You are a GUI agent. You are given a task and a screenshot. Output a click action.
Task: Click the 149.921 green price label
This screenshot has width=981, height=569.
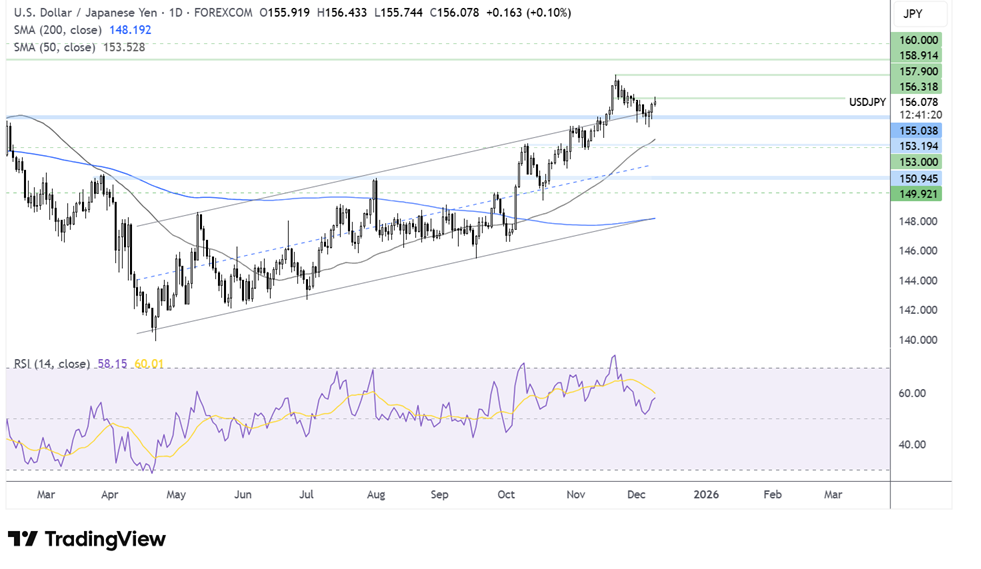pyautogui.click(x=918, y=193)
